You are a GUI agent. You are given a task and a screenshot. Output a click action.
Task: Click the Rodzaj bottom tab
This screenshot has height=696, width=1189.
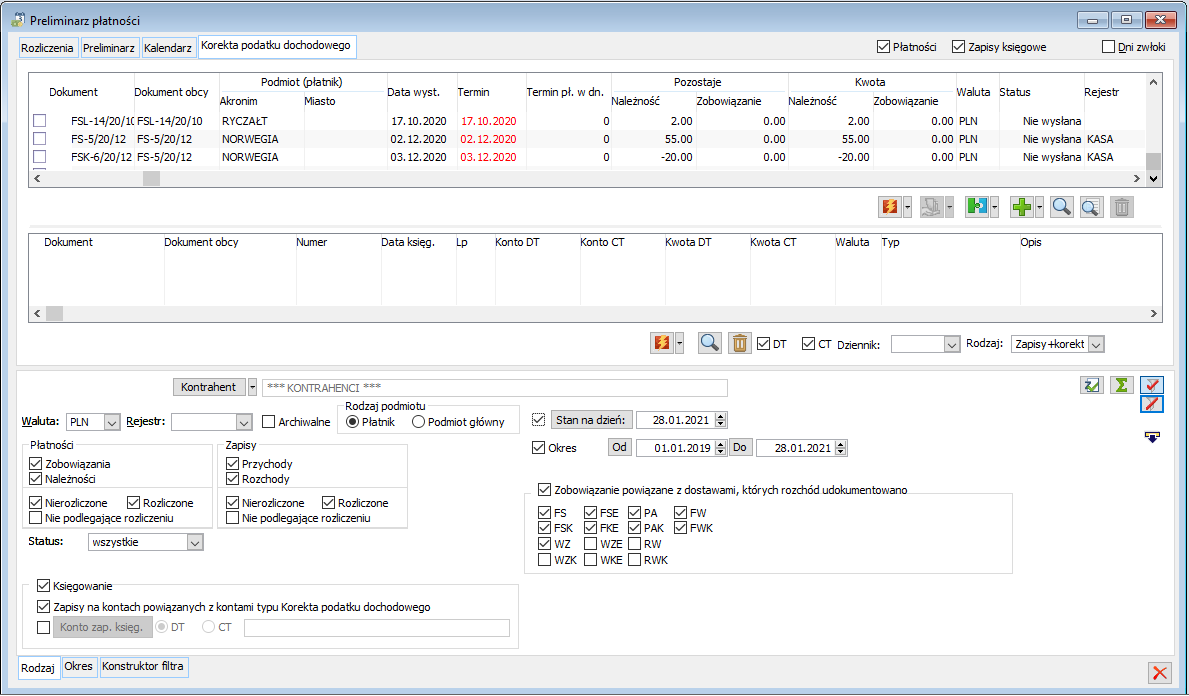click(38, 668)
